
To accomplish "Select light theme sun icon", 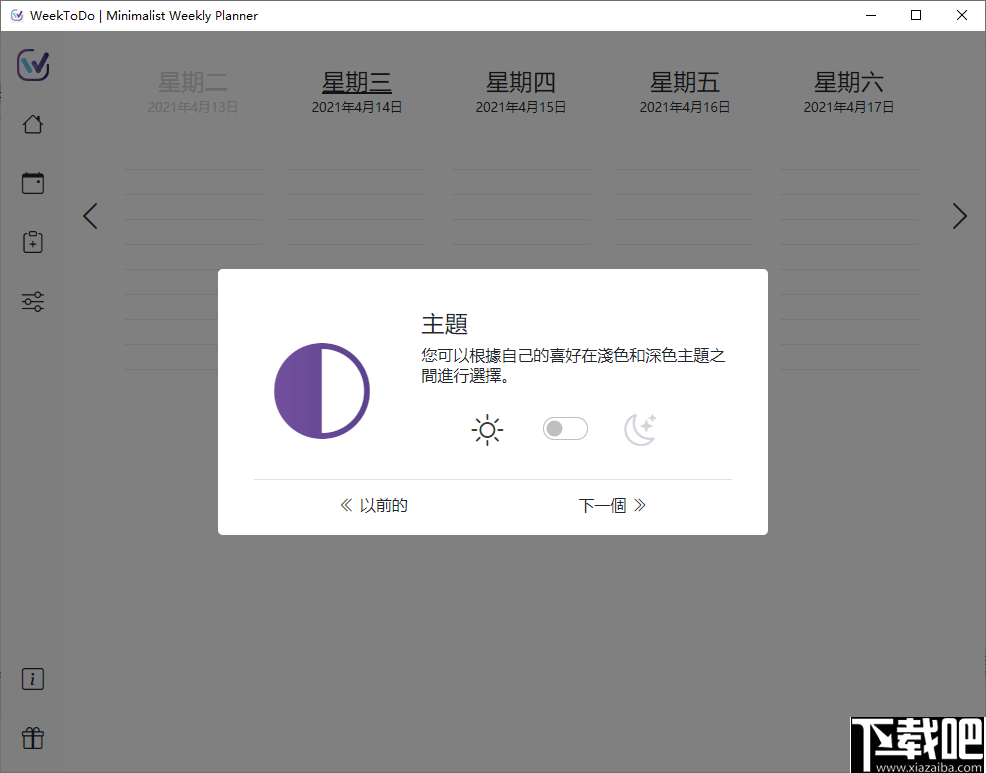I will 487,430.
